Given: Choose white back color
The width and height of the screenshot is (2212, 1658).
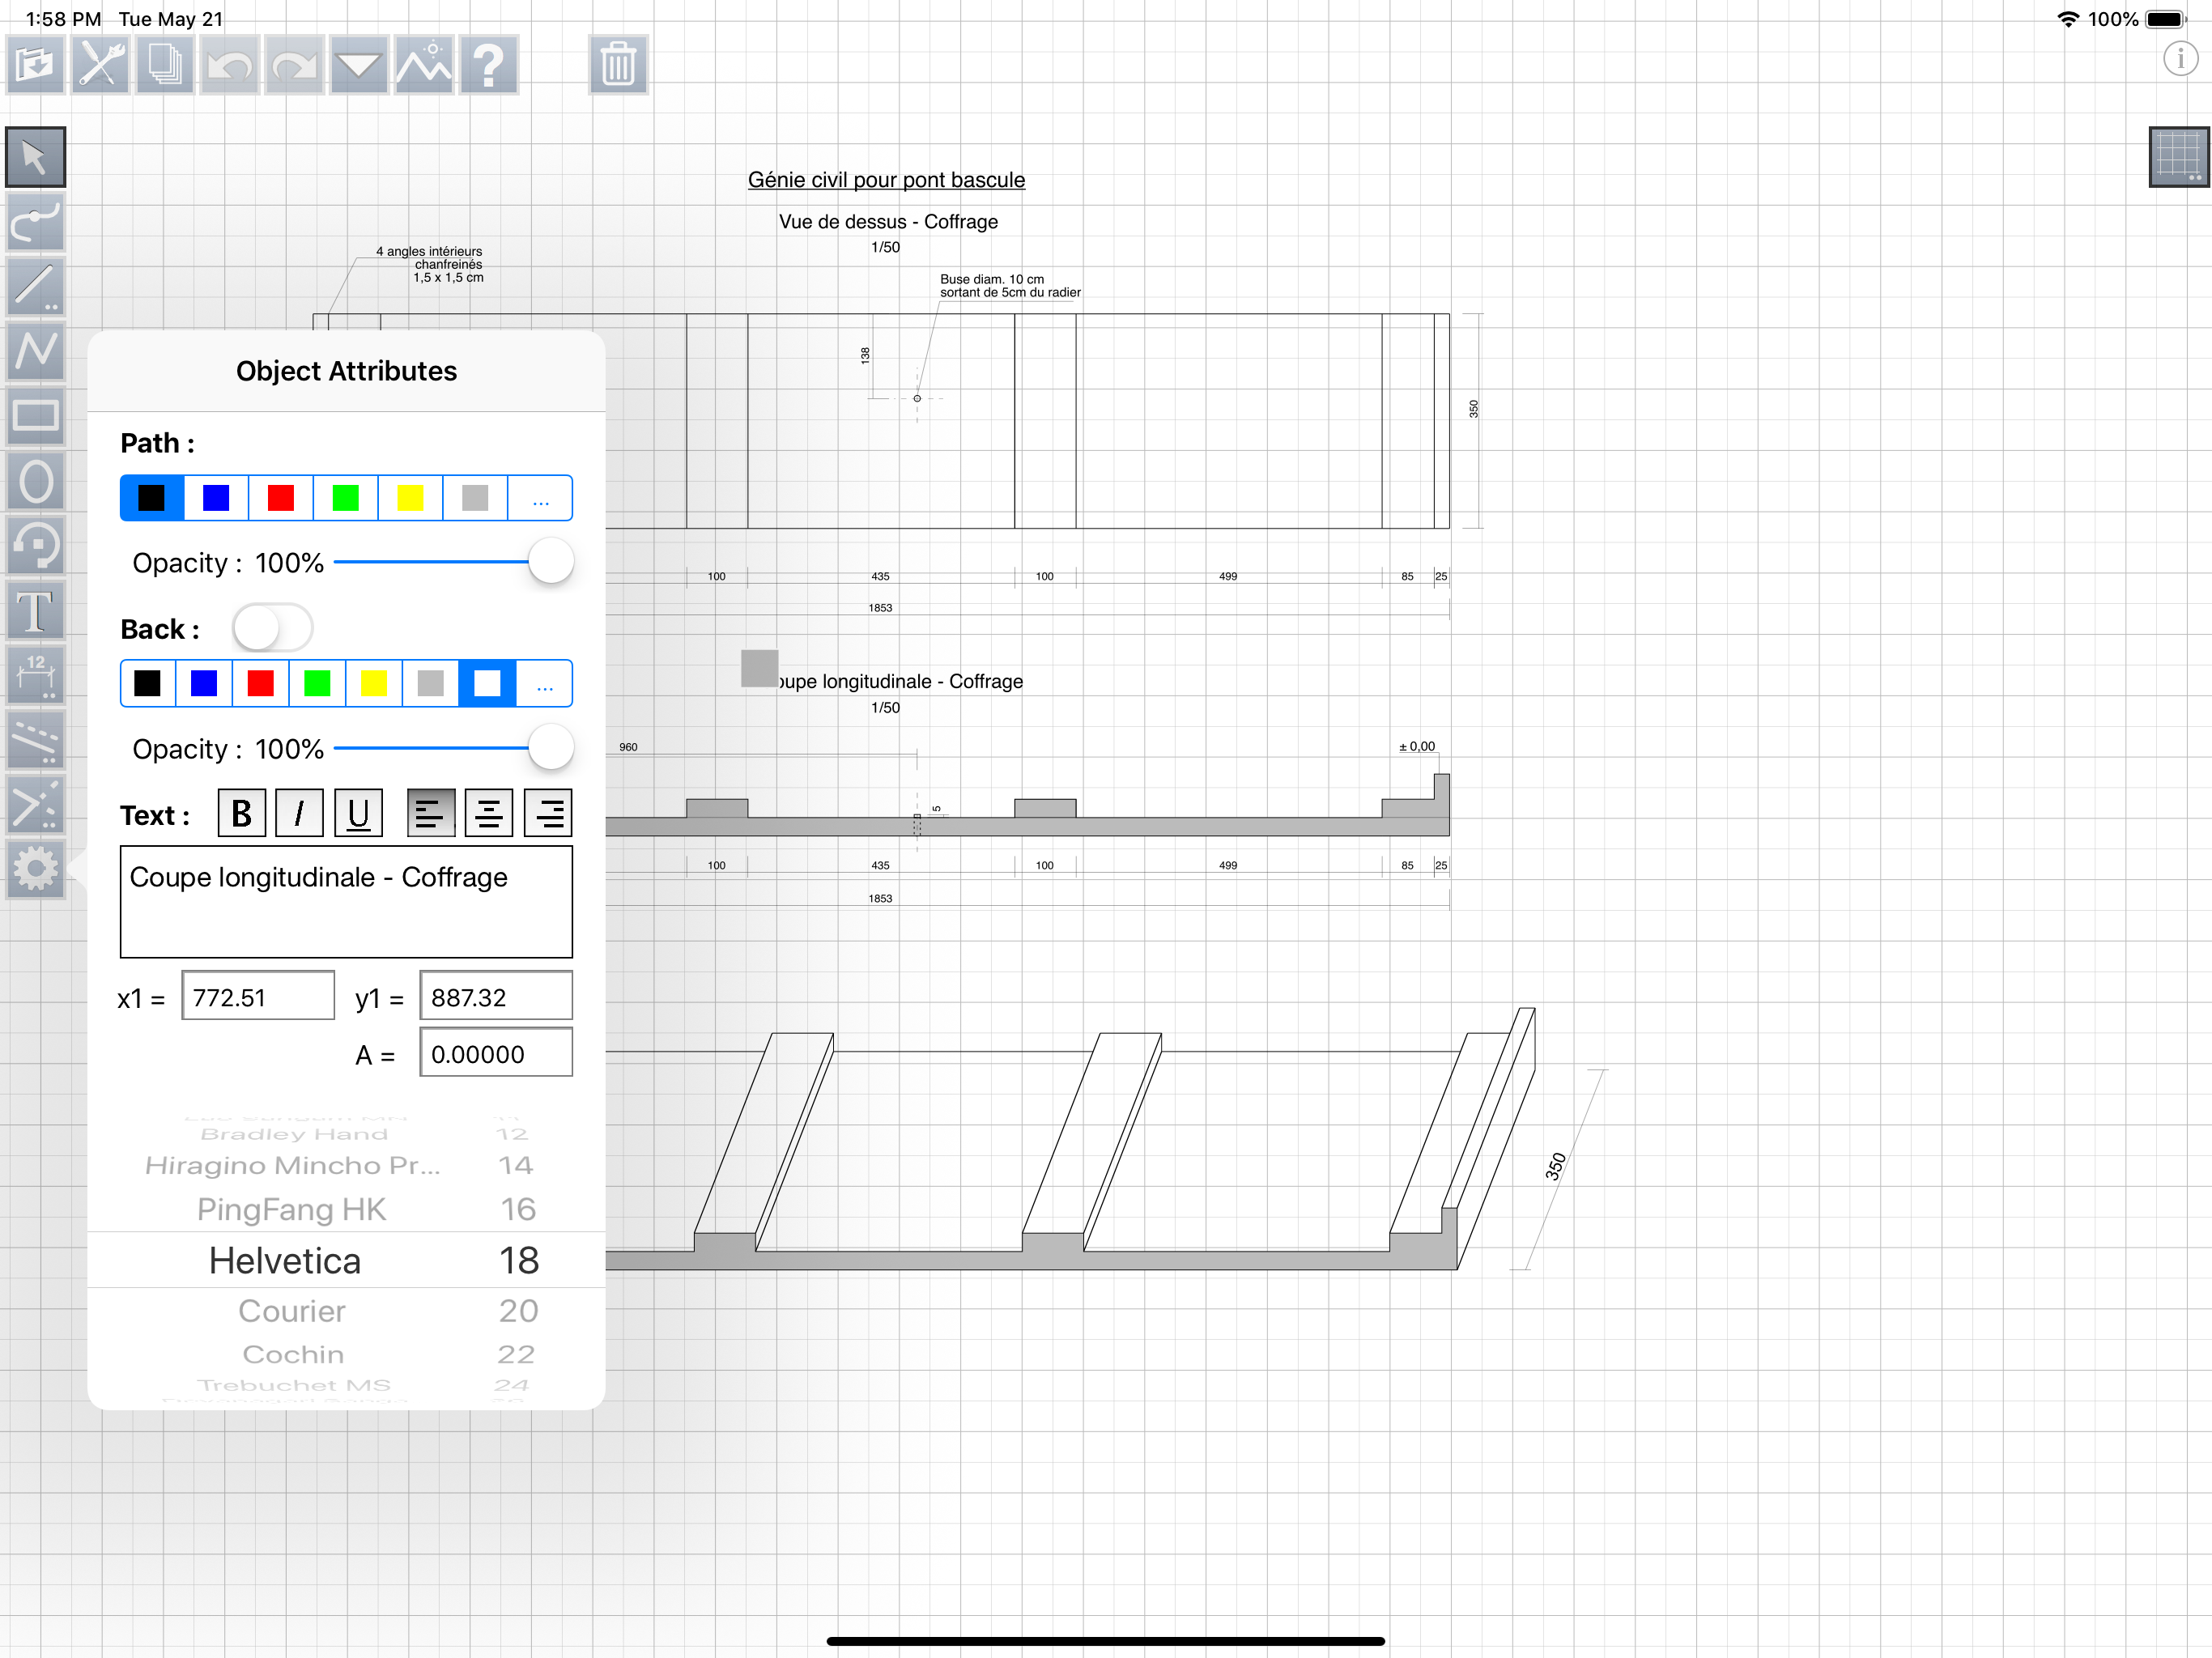Looking at the screenshot, I should (x=487, y=684).
